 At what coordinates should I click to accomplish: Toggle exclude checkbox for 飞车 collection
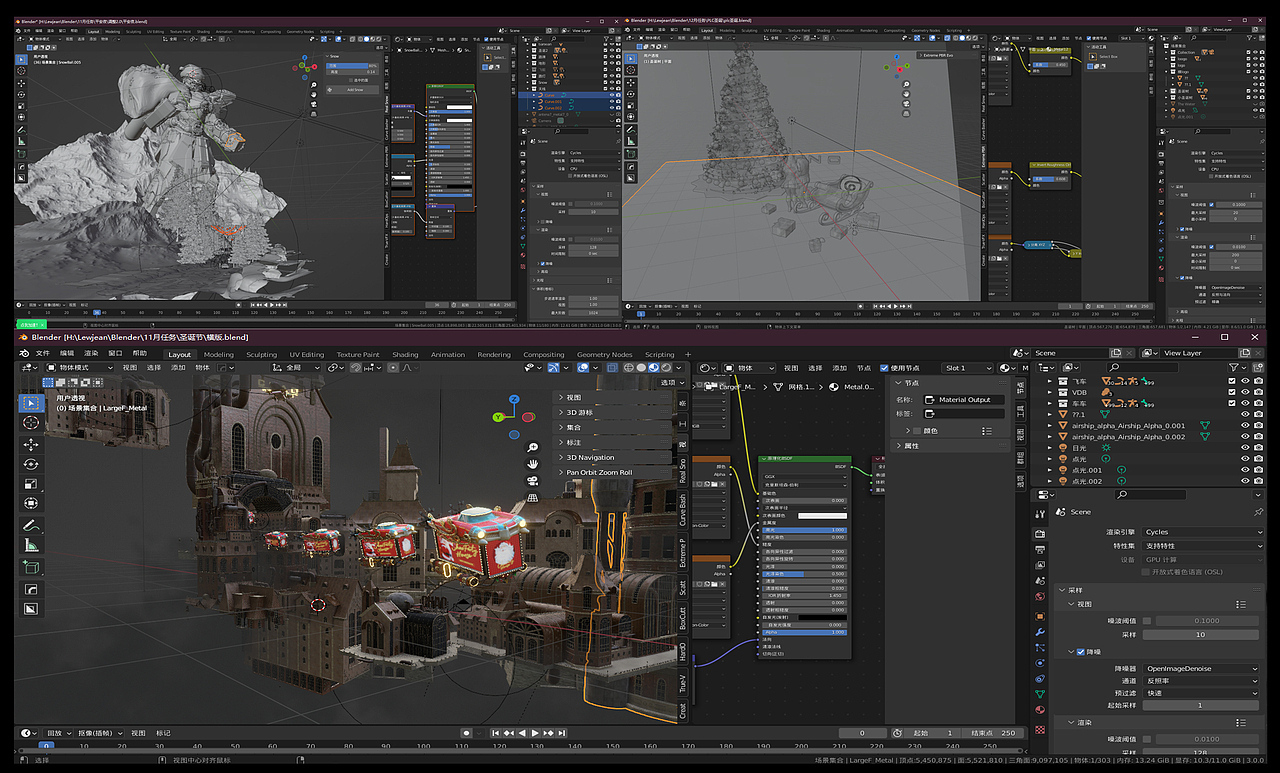click(1231, 381)
